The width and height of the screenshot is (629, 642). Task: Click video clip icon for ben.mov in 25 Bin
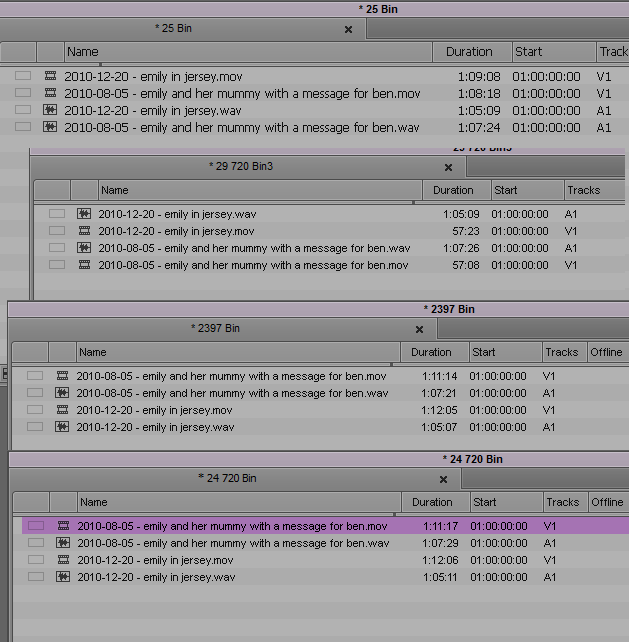(x=50, y=93)
